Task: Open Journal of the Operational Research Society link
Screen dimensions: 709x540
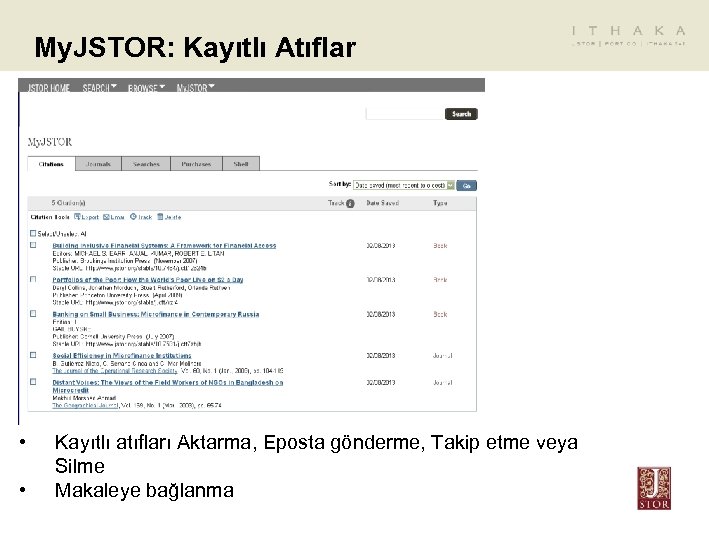Action: tap(114, 370)
